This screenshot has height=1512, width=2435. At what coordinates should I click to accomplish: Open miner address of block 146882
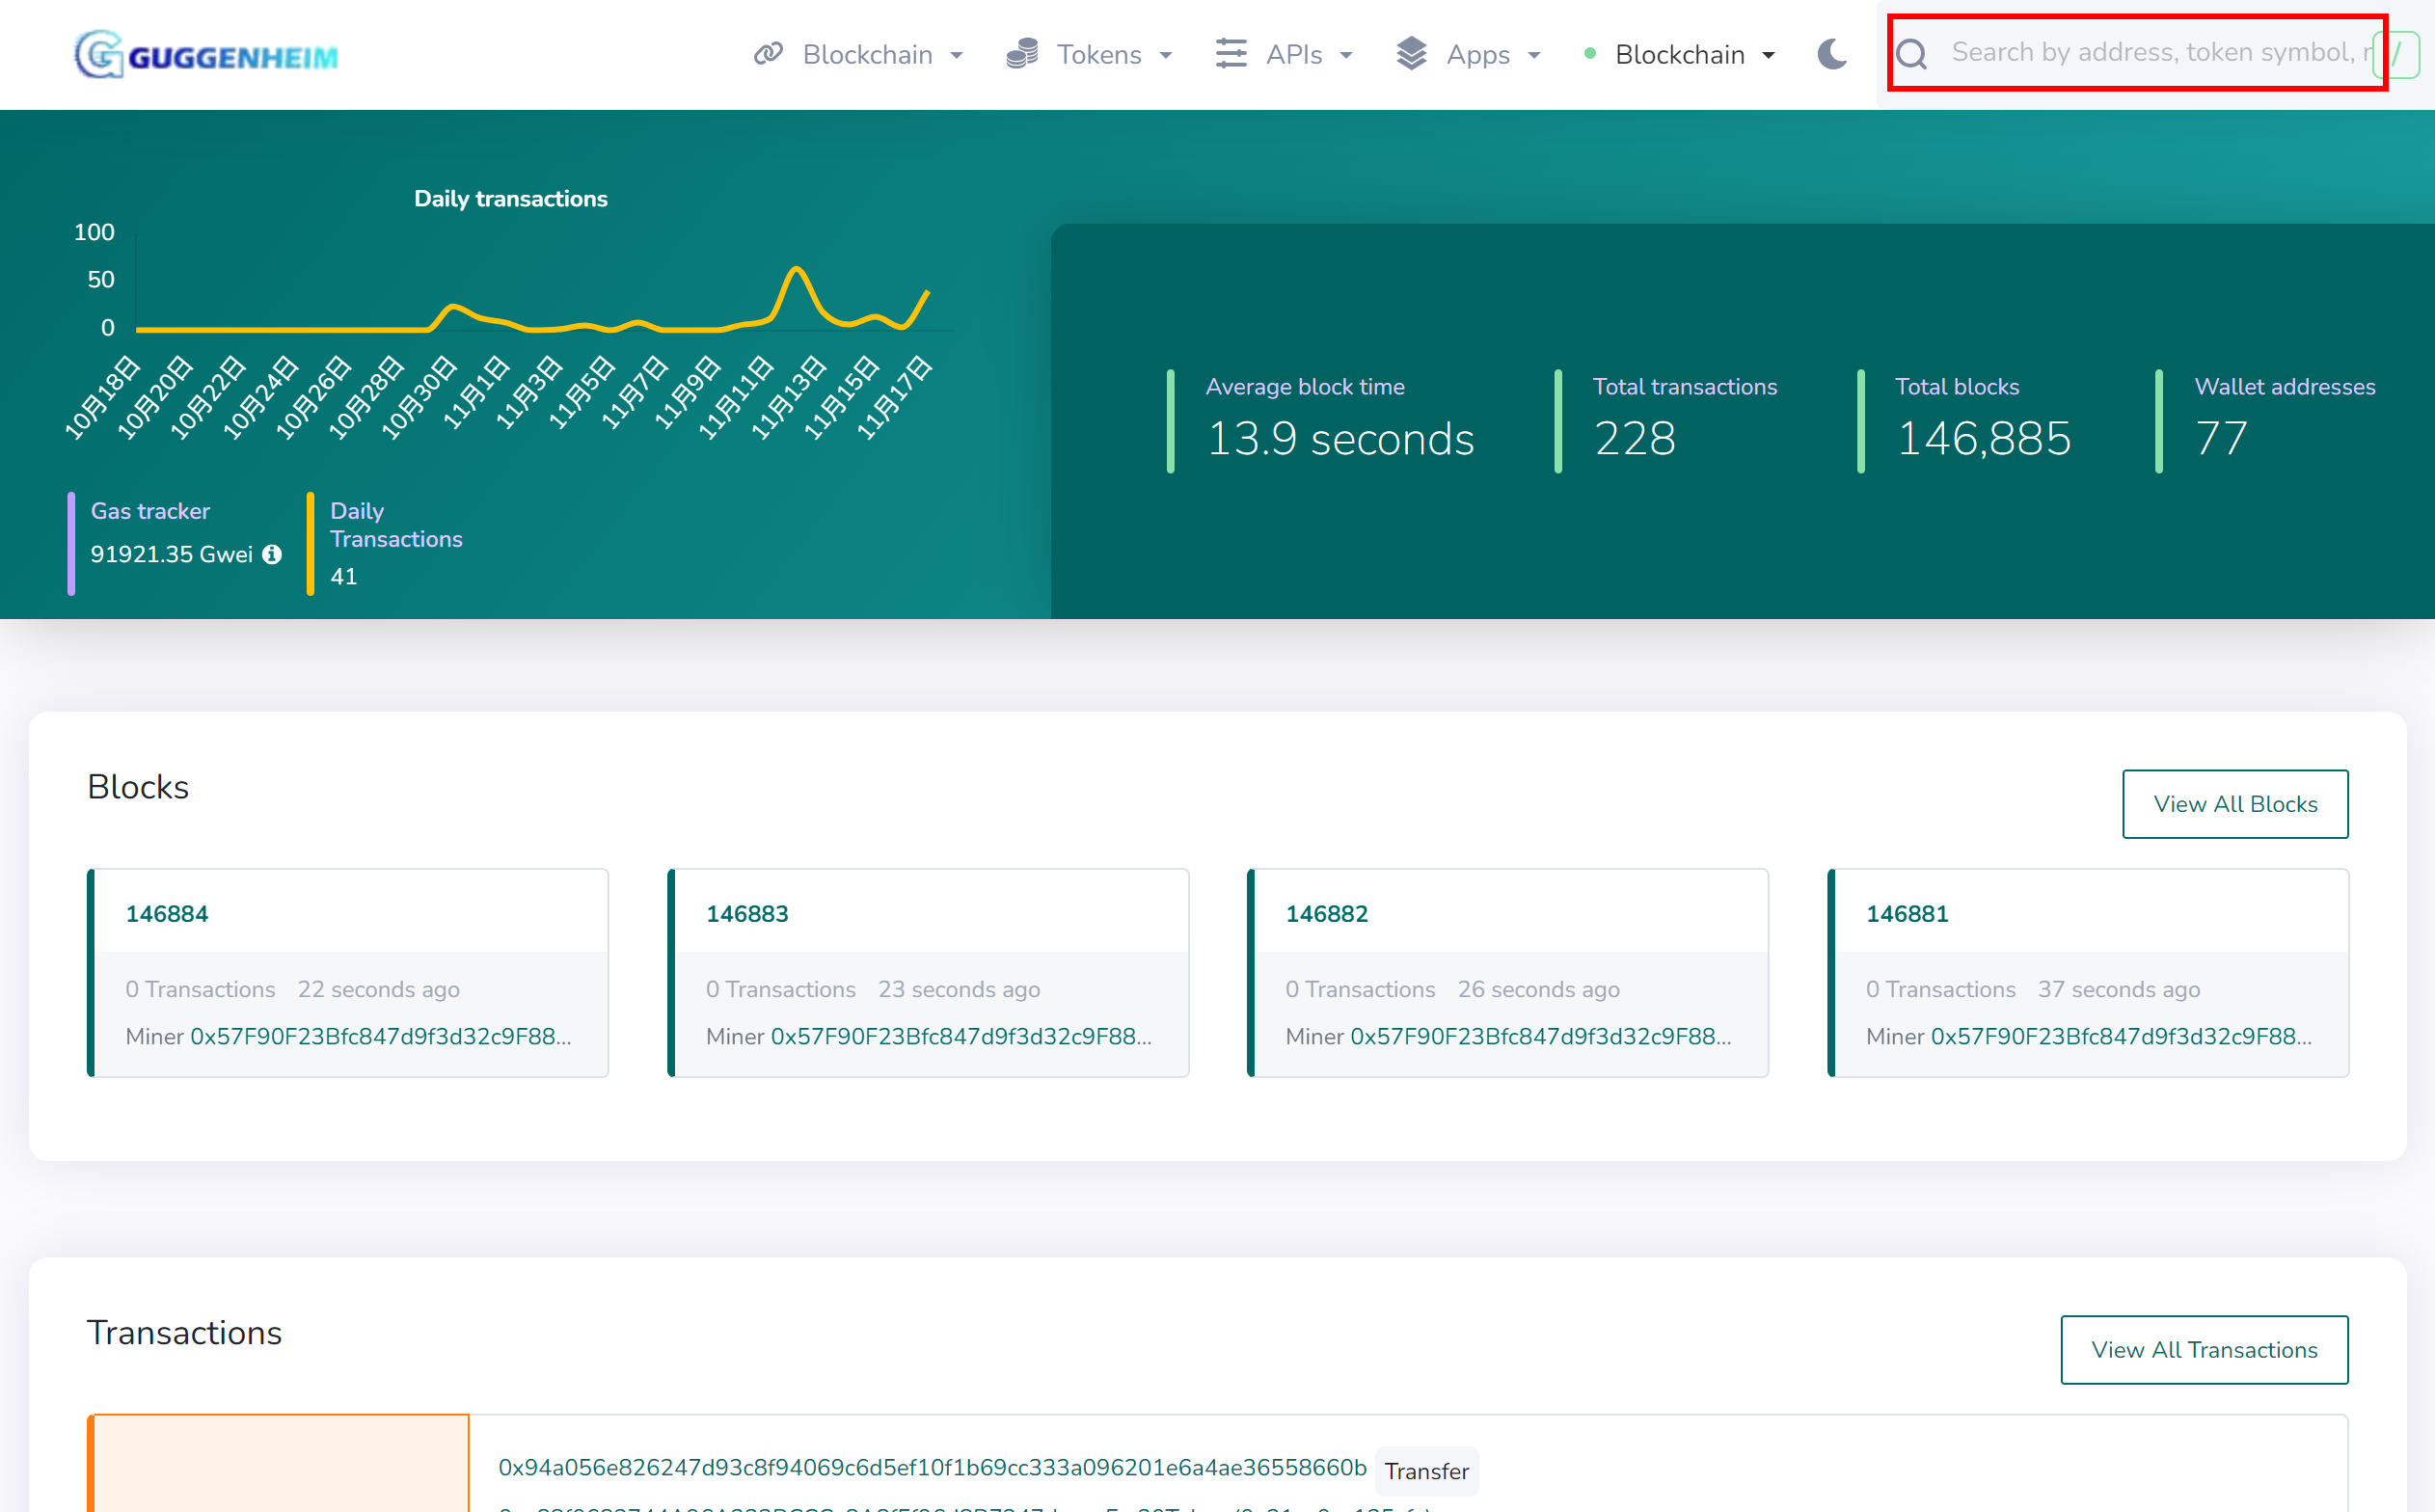1540,1037
